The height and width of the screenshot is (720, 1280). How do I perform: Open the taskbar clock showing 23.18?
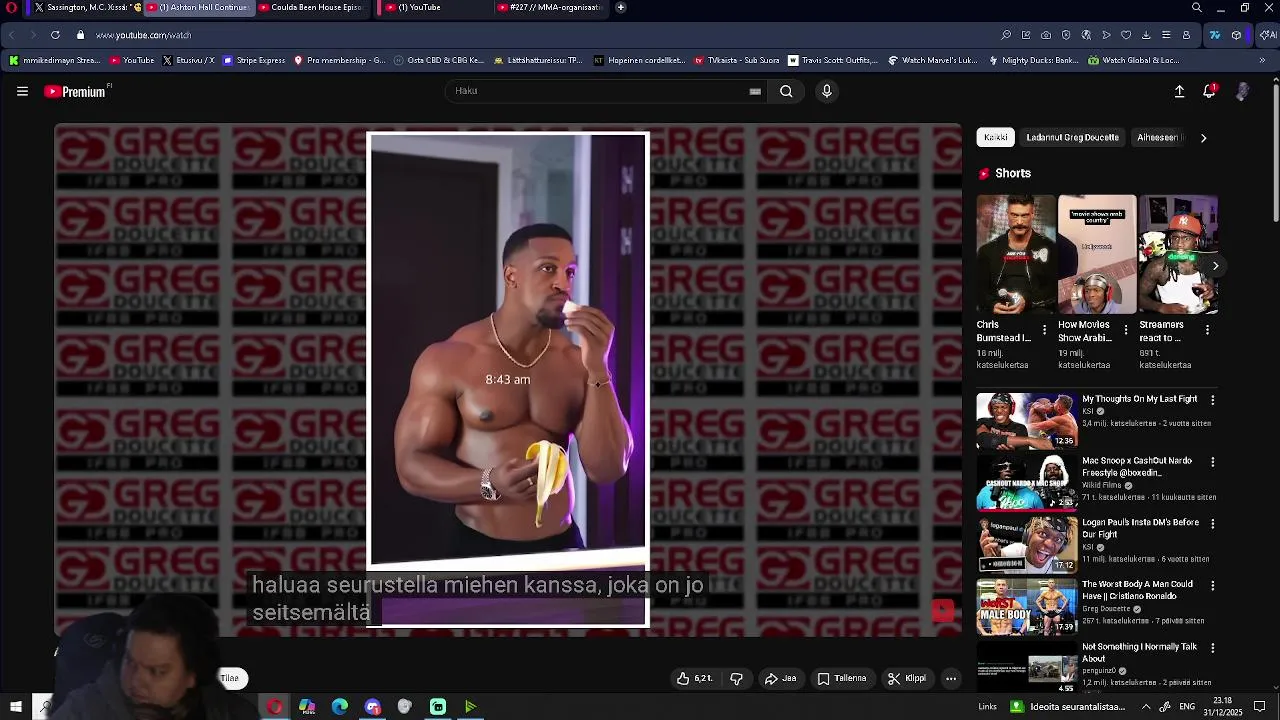tap(1222, 707)
